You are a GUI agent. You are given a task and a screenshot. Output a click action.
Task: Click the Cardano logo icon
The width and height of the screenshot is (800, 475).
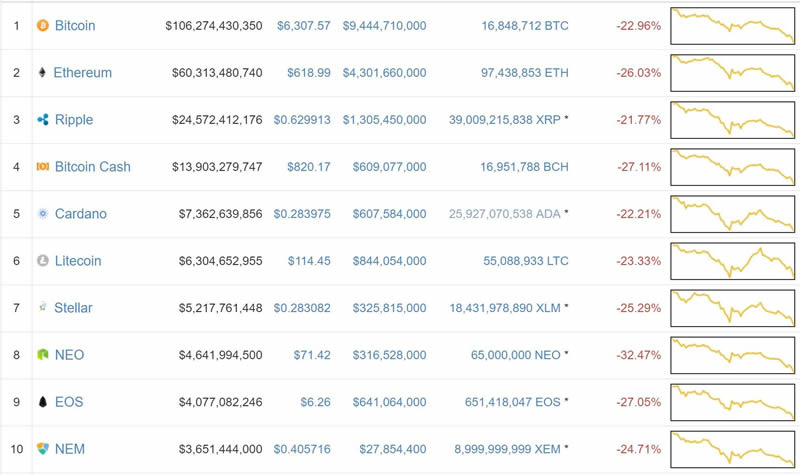(x=42, y=214)
